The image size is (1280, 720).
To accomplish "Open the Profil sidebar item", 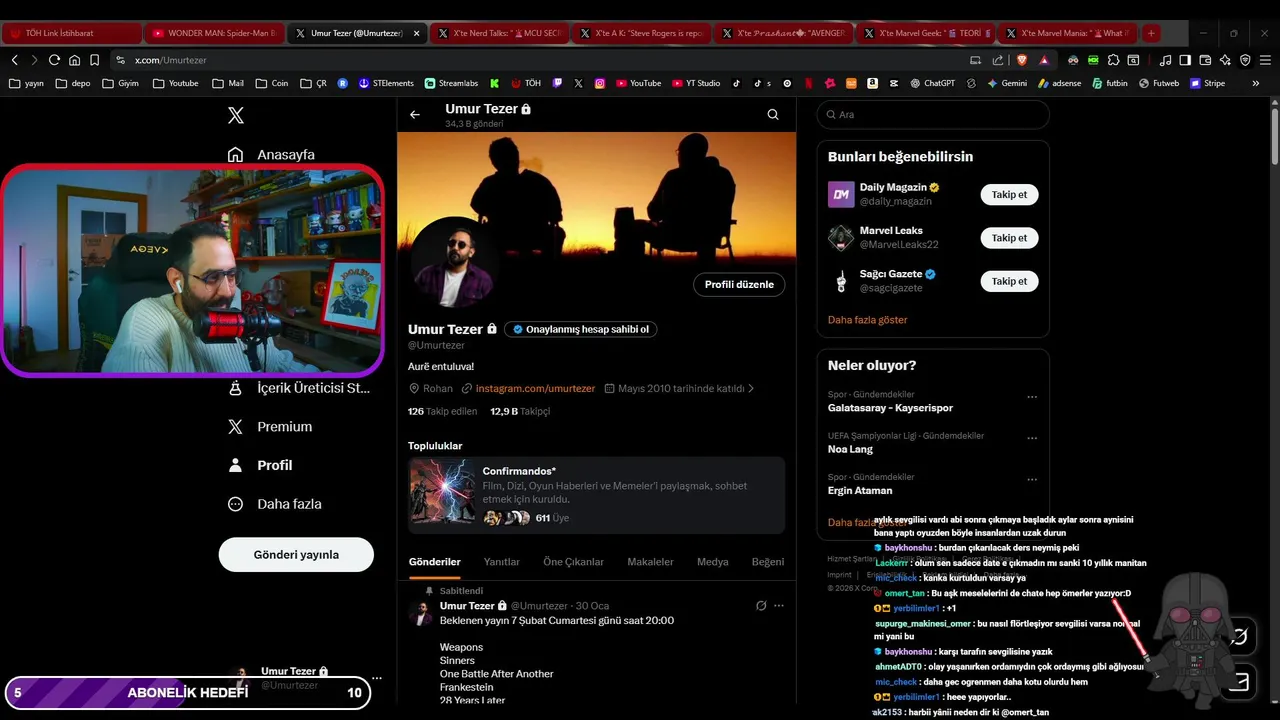I will click(260, 465).
